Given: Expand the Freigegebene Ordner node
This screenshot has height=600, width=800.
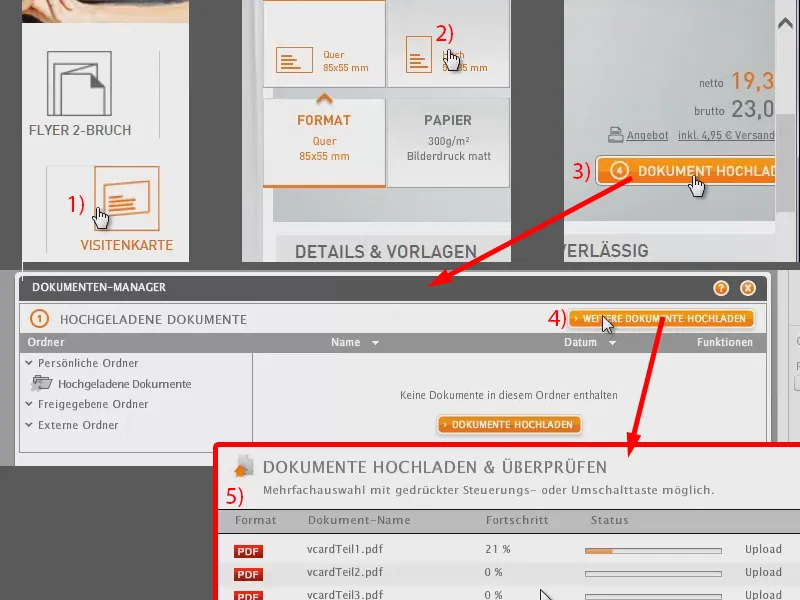Looking at the screenshot, I should click(29, 404).
